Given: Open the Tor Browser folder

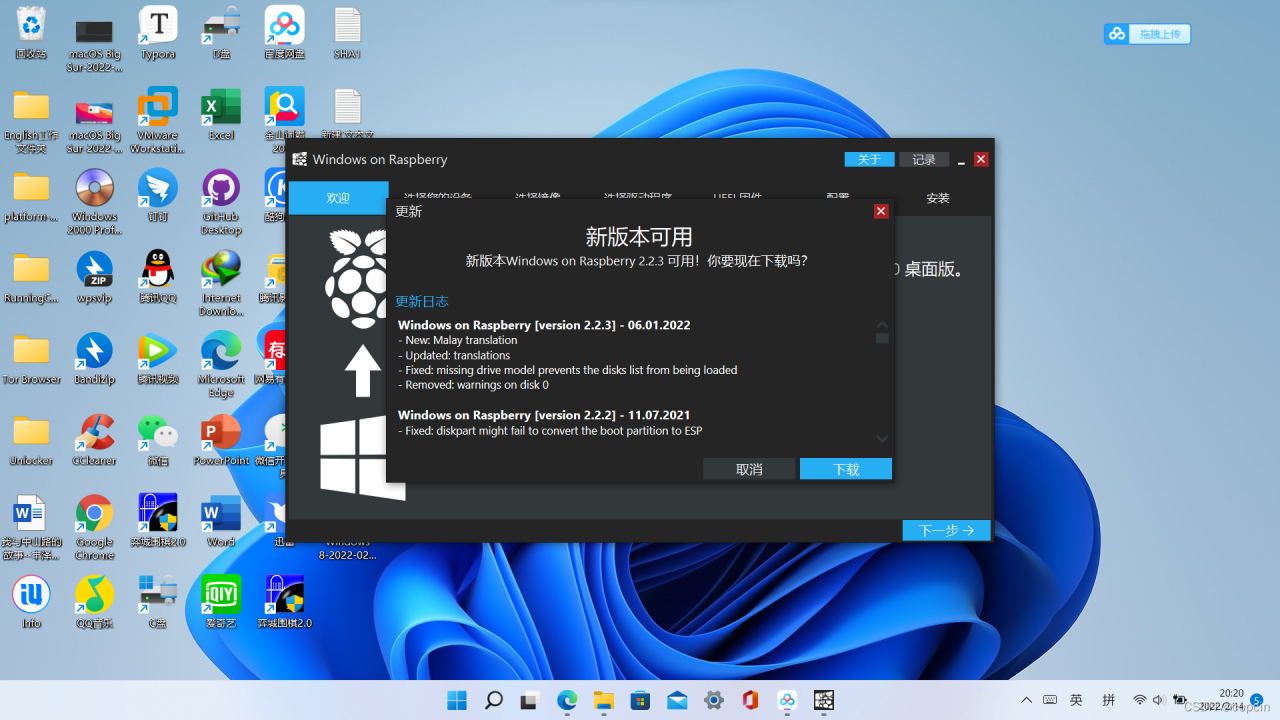Looking at the screenshot, I should (x=31, y=359).
